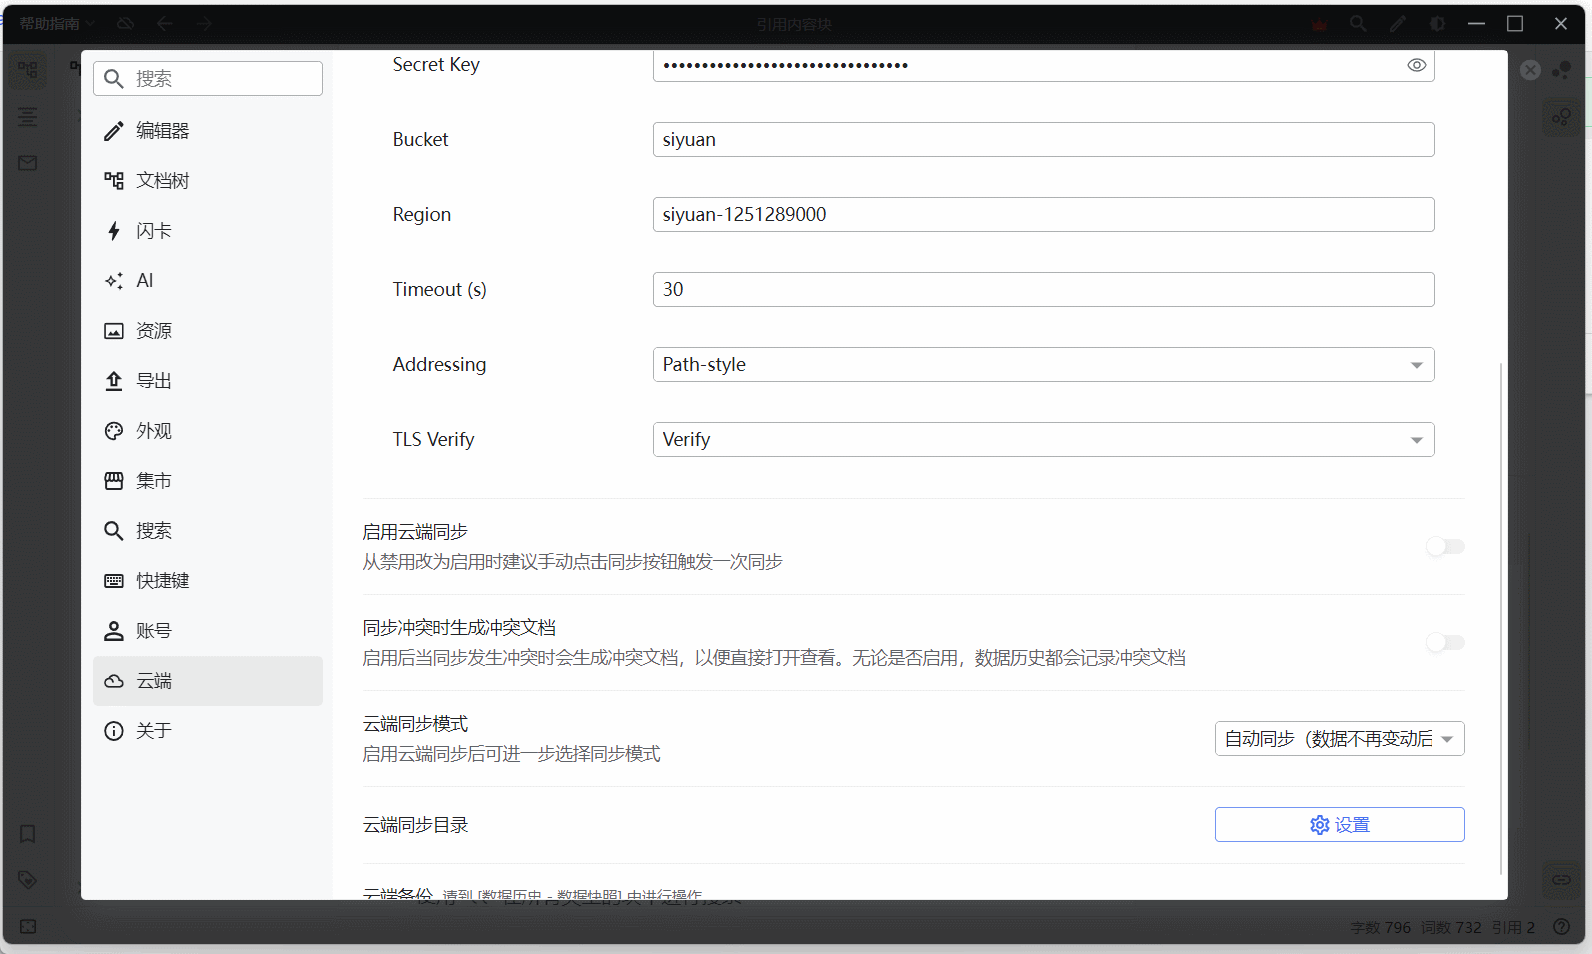Click the 账号 person icon
The height and width of the screenshot is (954, 1592).
[x=114, y=631]
